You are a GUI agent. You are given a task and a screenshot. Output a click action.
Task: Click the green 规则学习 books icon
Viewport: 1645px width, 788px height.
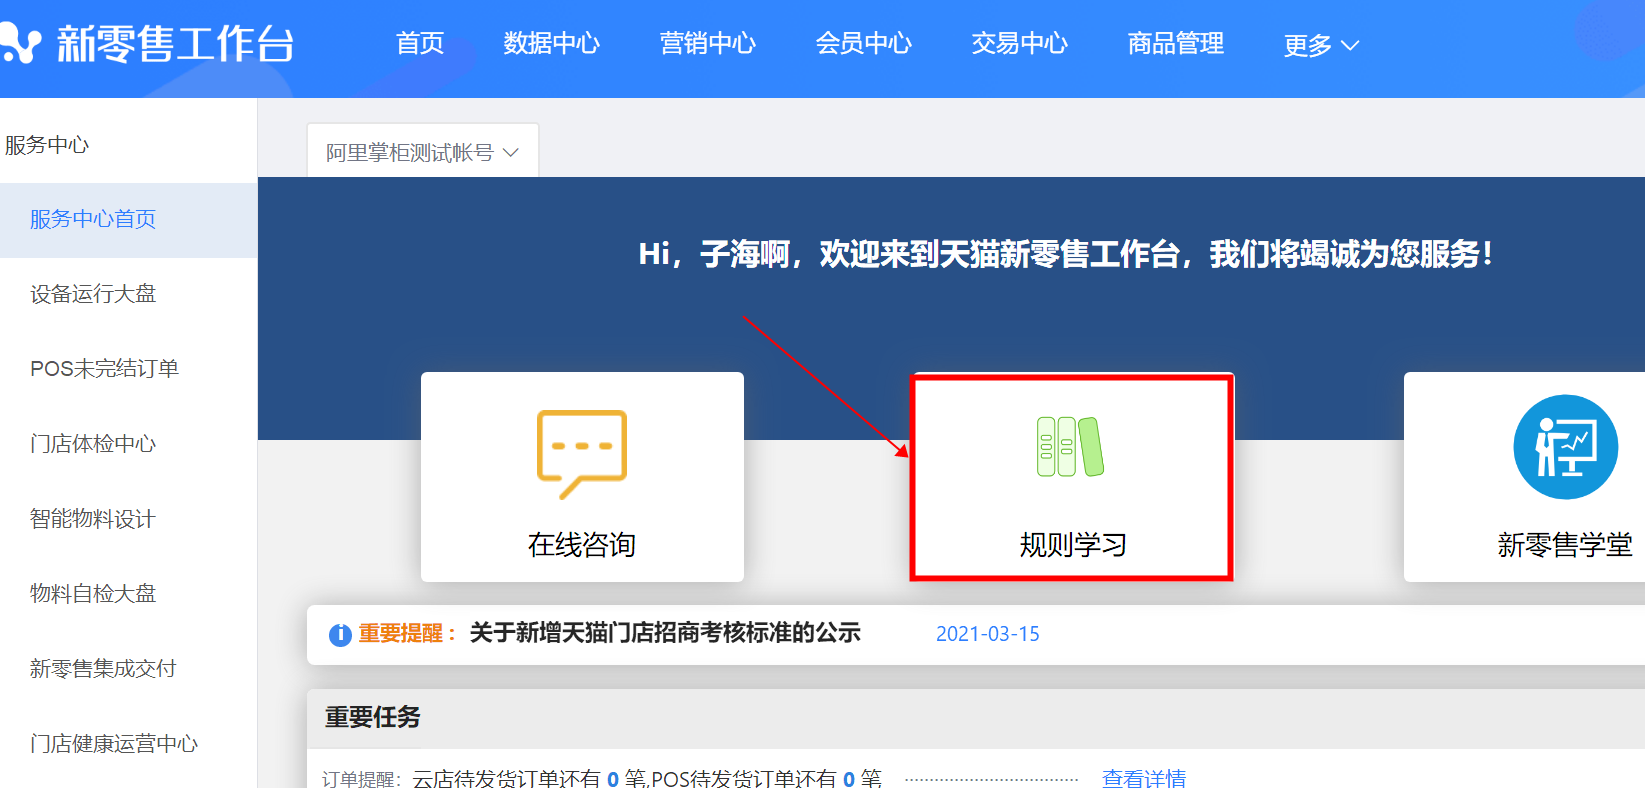[x=1070, y=446]
